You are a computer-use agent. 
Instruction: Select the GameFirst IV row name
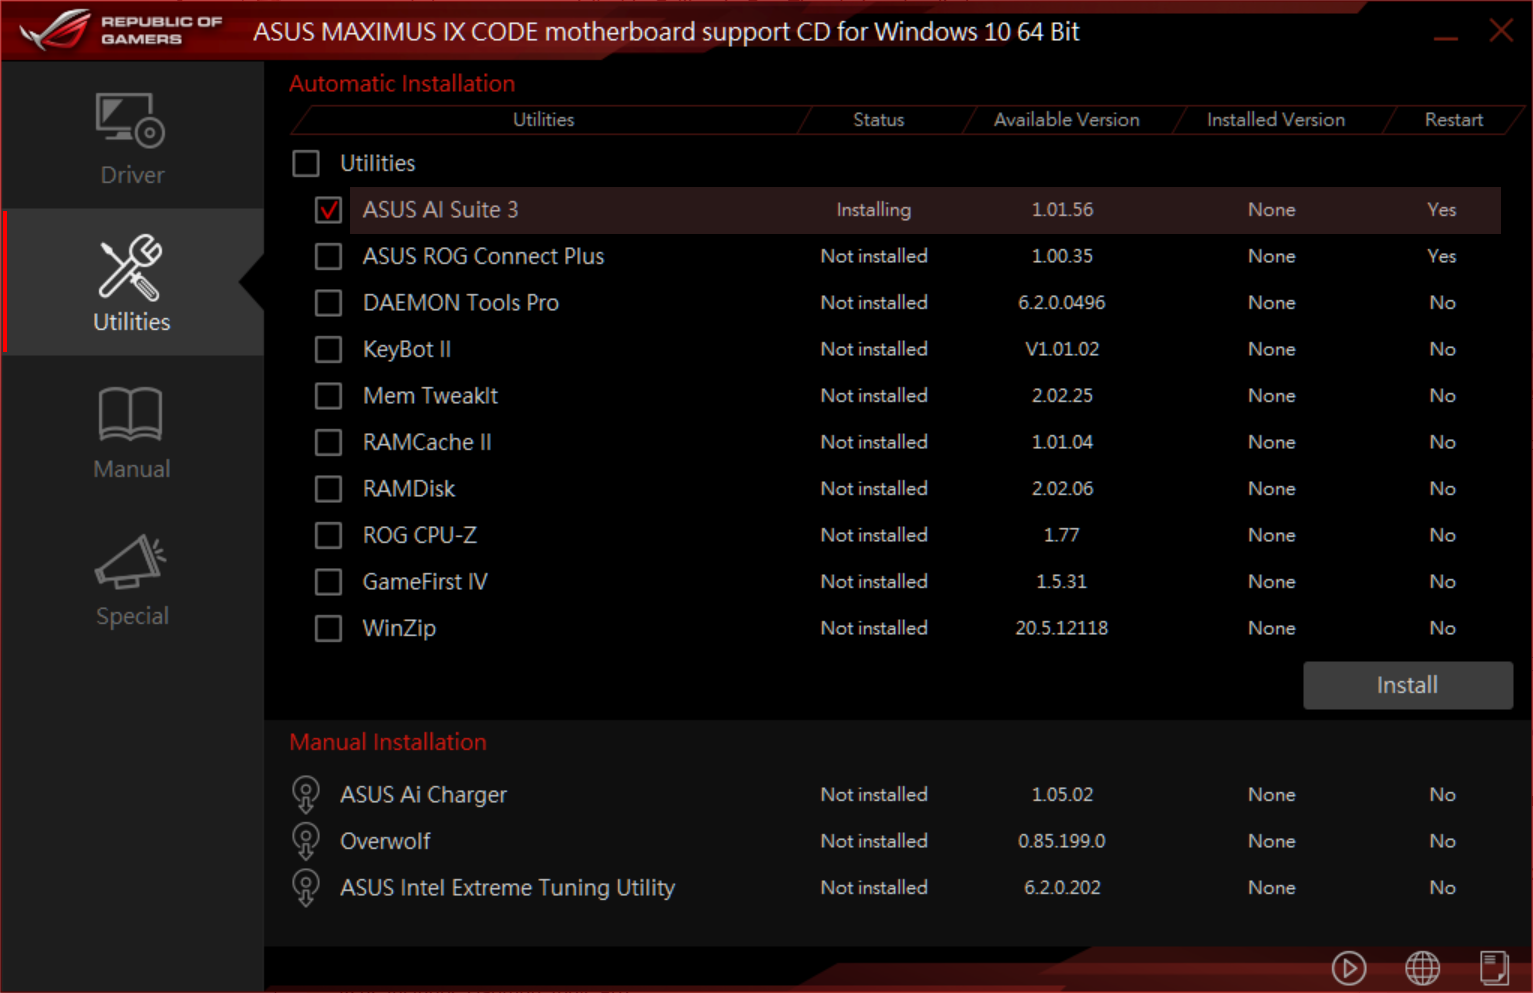coord(425,582)
